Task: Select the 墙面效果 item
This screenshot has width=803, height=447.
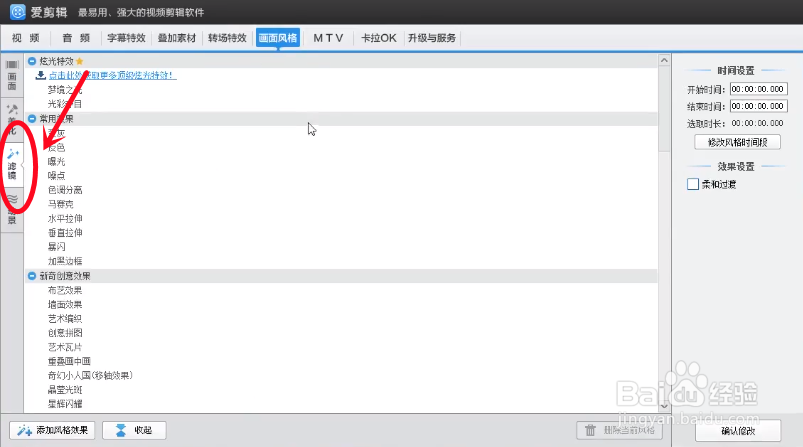Action: click(x=65, y=305)
